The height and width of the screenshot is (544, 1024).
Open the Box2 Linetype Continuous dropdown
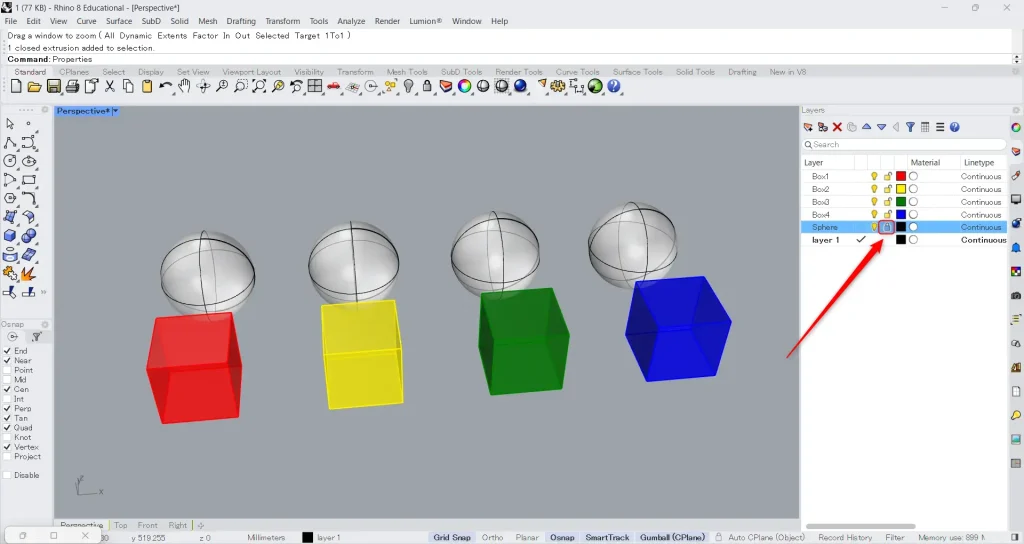point(981,189)
